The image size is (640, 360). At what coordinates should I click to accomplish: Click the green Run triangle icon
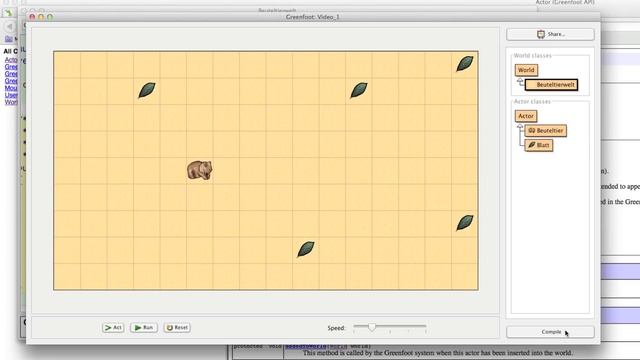click(138, 327)
